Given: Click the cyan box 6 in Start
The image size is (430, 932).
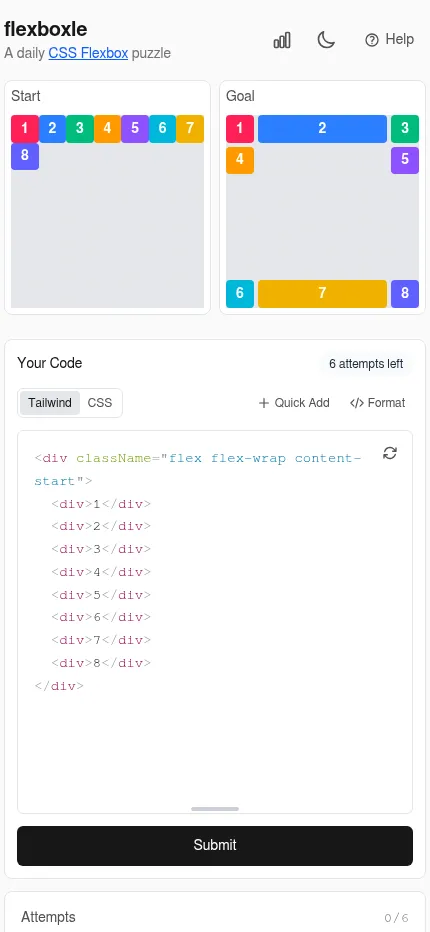Looking at the screenshot, I should (x=162, y=128).
